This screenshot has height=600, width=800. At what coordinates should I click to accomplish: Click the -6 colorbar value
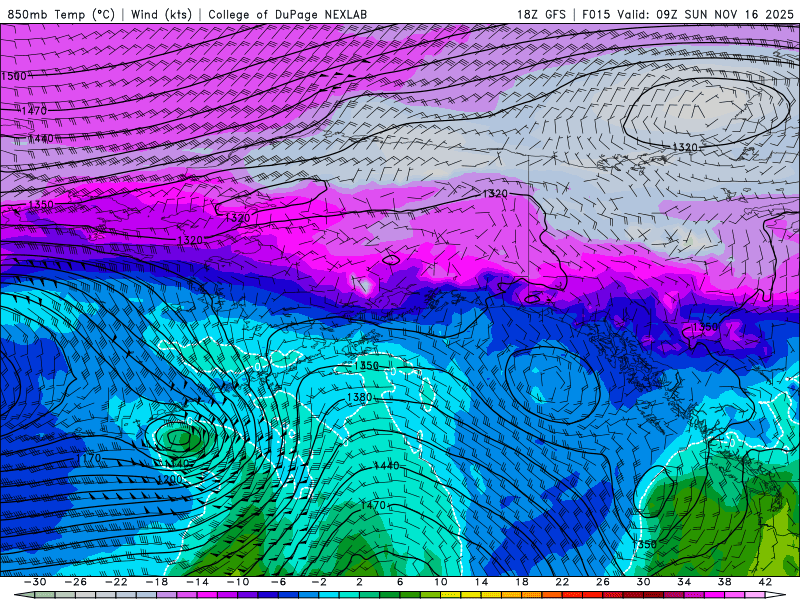click(x=278, y=582)
